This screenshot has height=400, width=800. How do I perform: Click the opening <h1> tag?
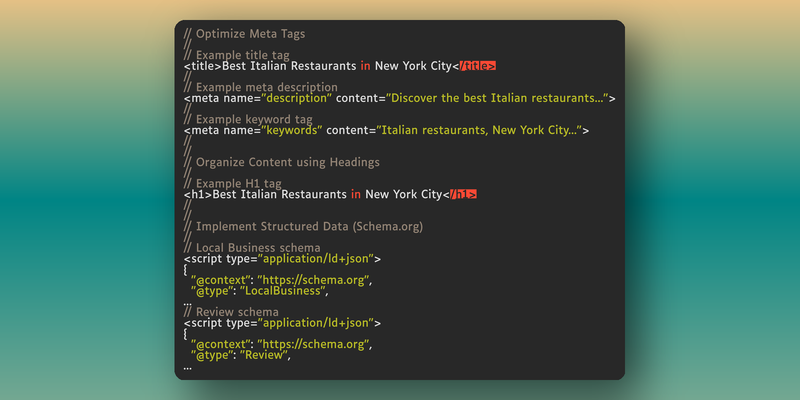198,194
